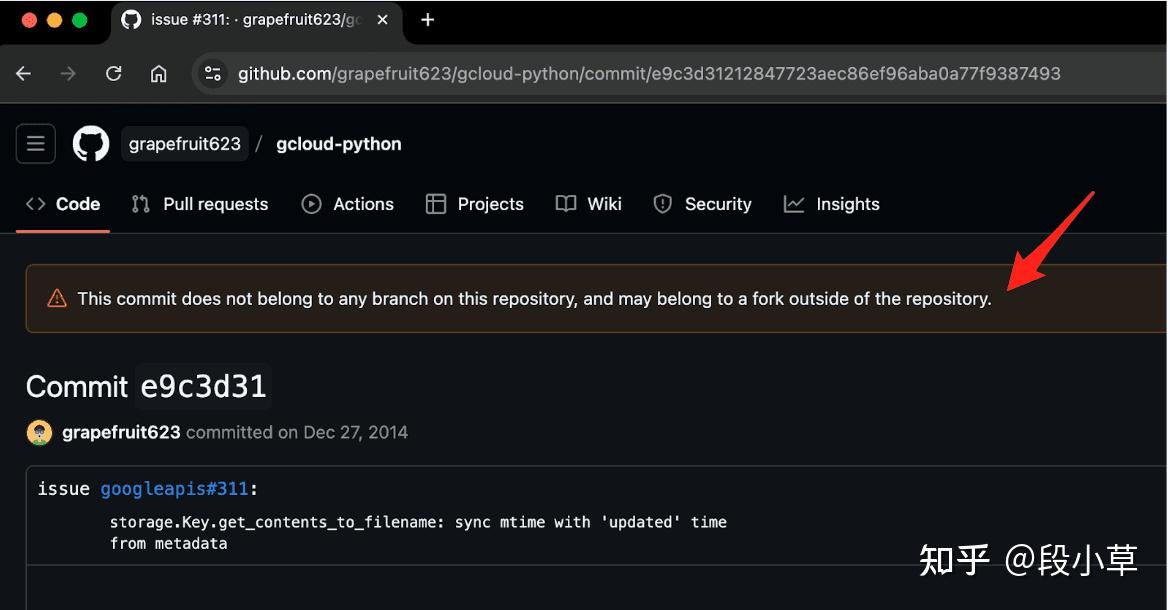Image resolution: width=1170 pixels, height=610 pixels.
Task: Open grapefruit623 avatar next to committed date
Action: (x=39, y=433)
